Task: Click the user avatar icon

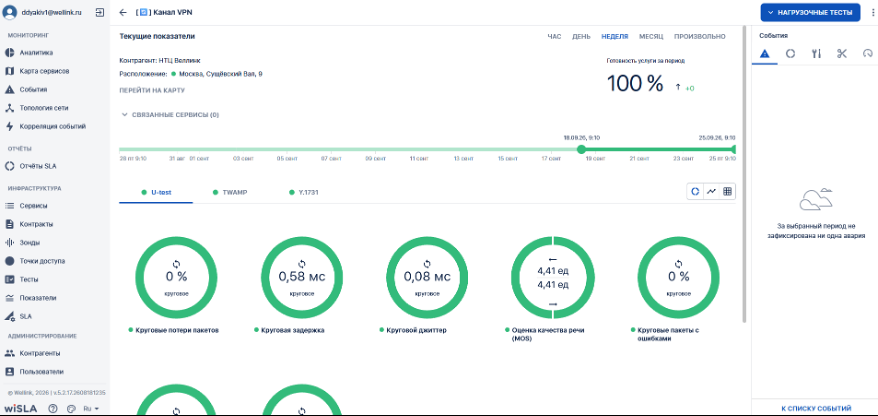Action: [x=10, y=12]
